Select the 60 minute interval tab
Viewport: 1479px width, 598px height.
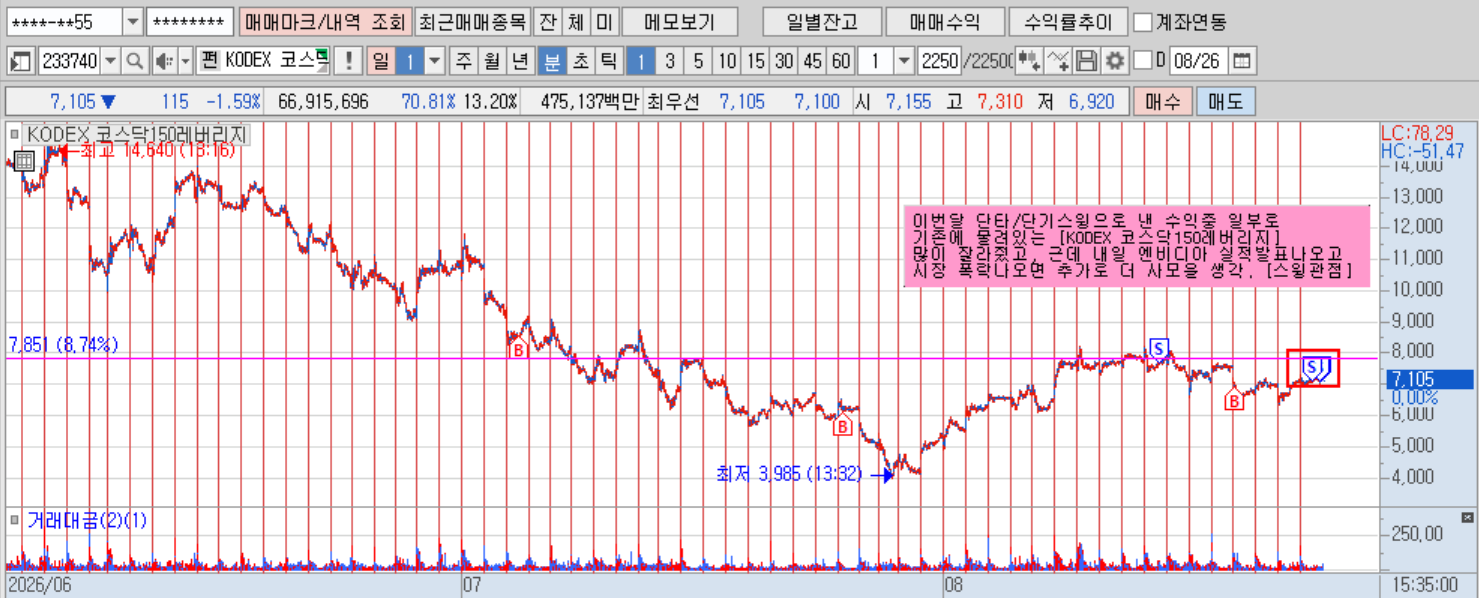[x=841, y=62]
